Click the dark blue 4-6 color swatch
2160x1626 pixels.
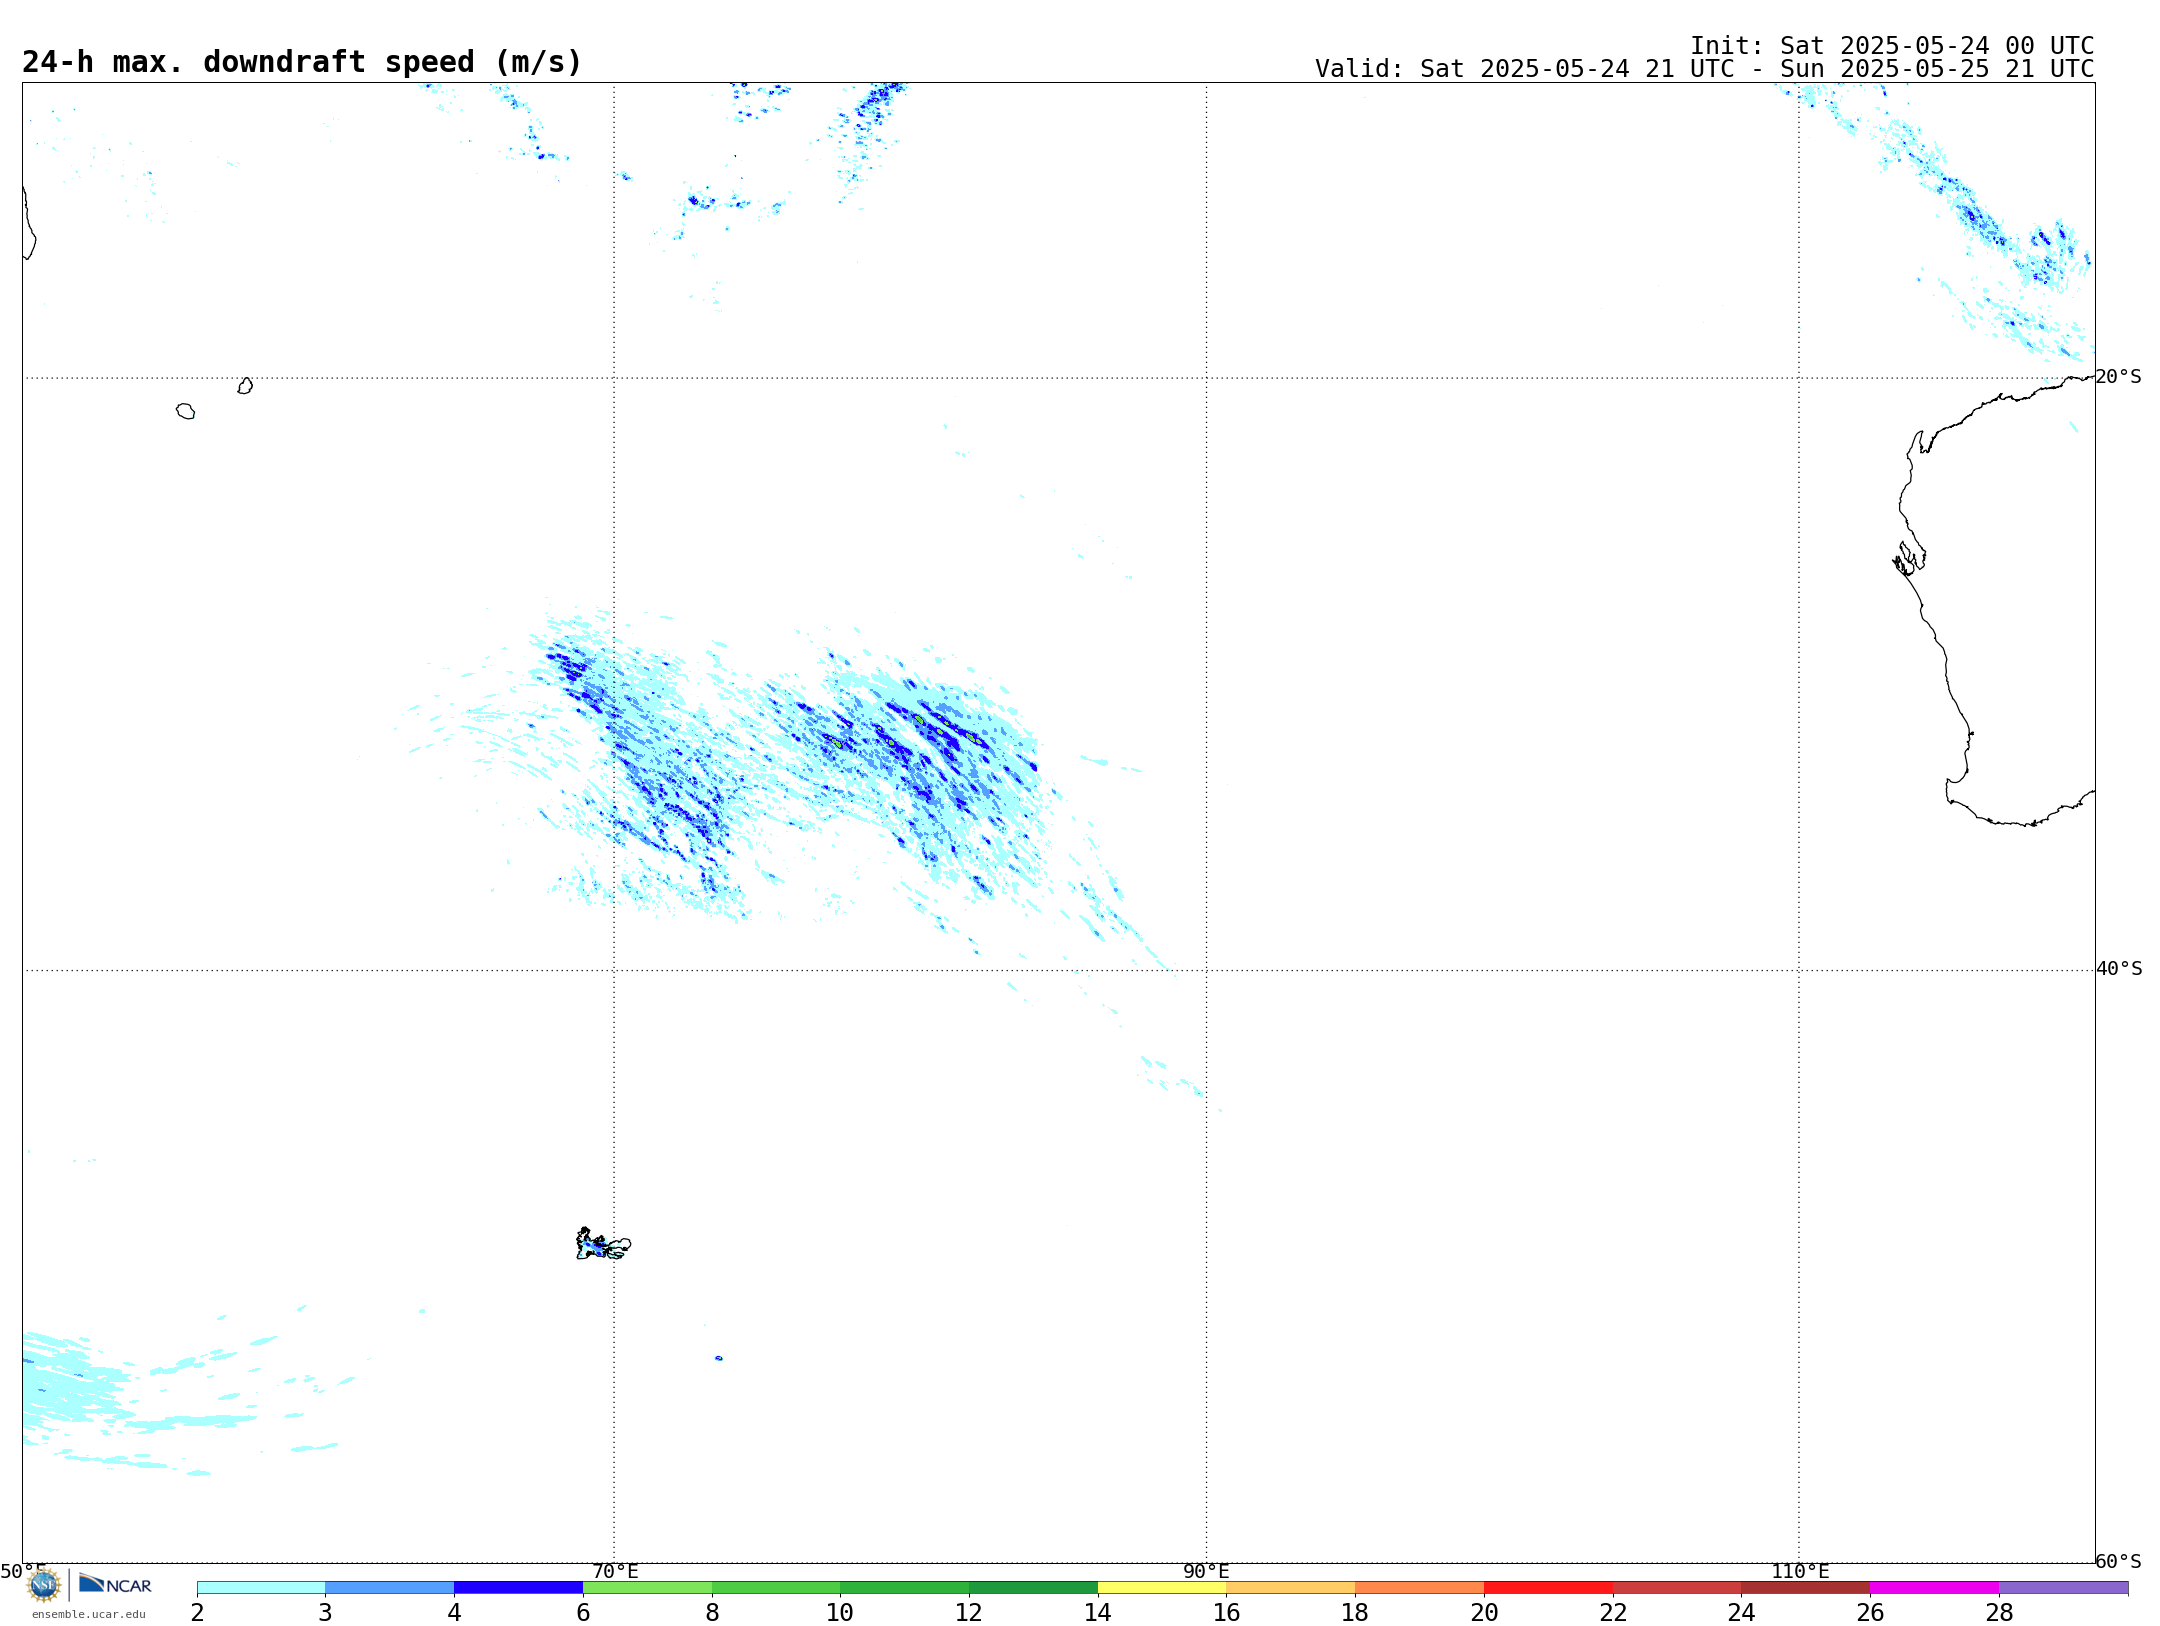pyautogui.click(x=518, y=1588)
